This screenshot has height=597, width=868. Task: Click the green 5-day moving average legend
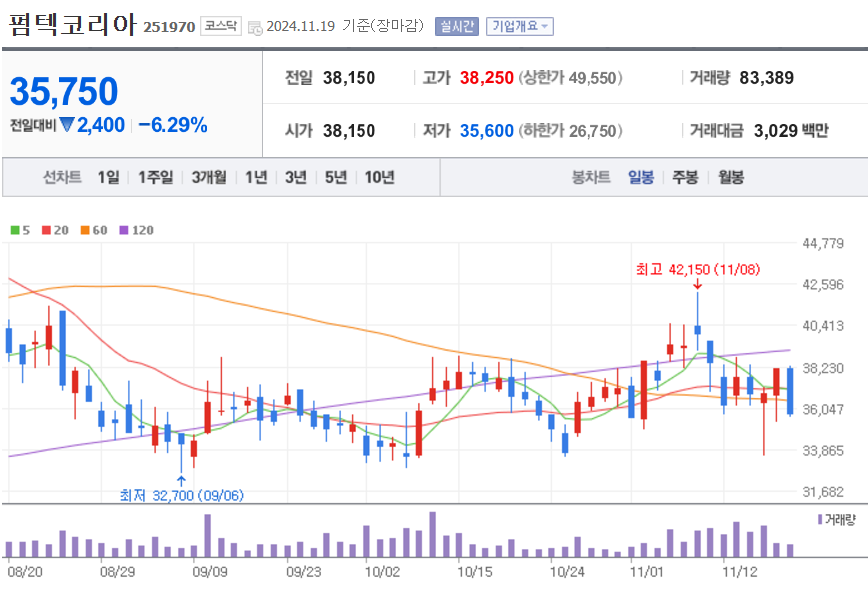click(x=20, y=230)
